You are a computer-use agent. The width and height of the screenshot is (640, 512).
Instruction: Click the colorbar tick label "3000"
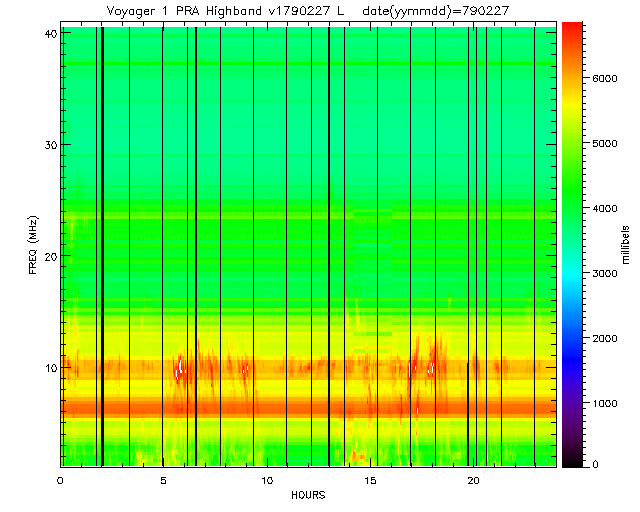click(x=604, y=273)
